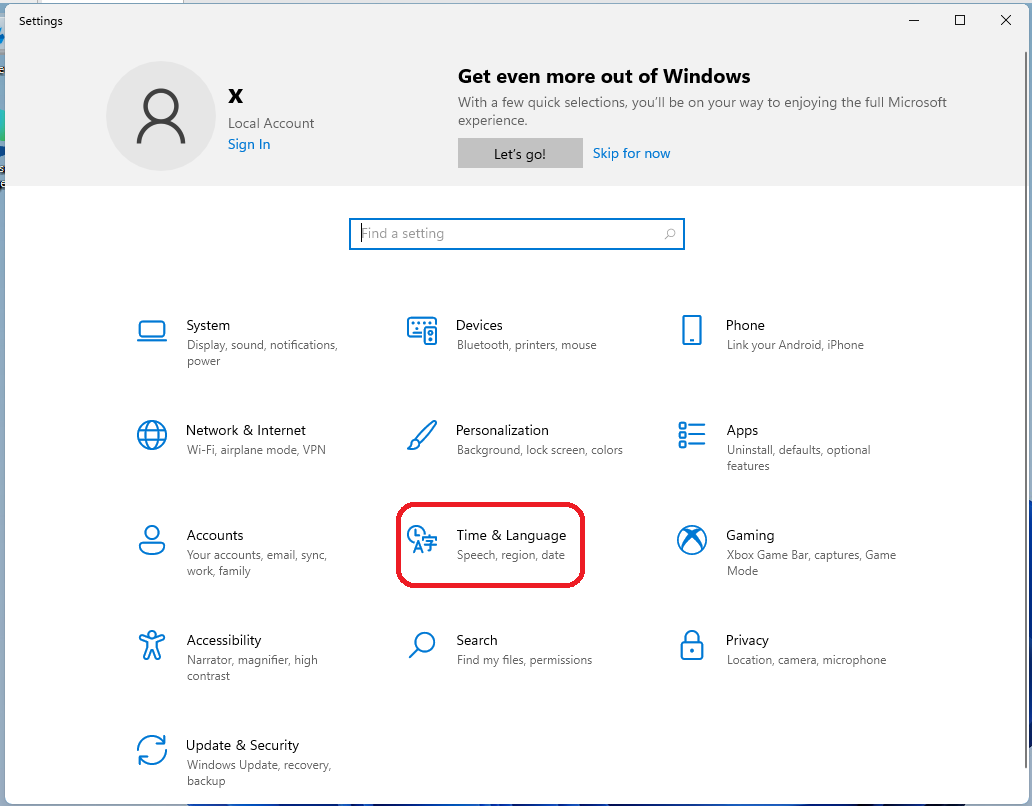
Task: Click the magnifier icon in the search box
Action: point(669,233)
